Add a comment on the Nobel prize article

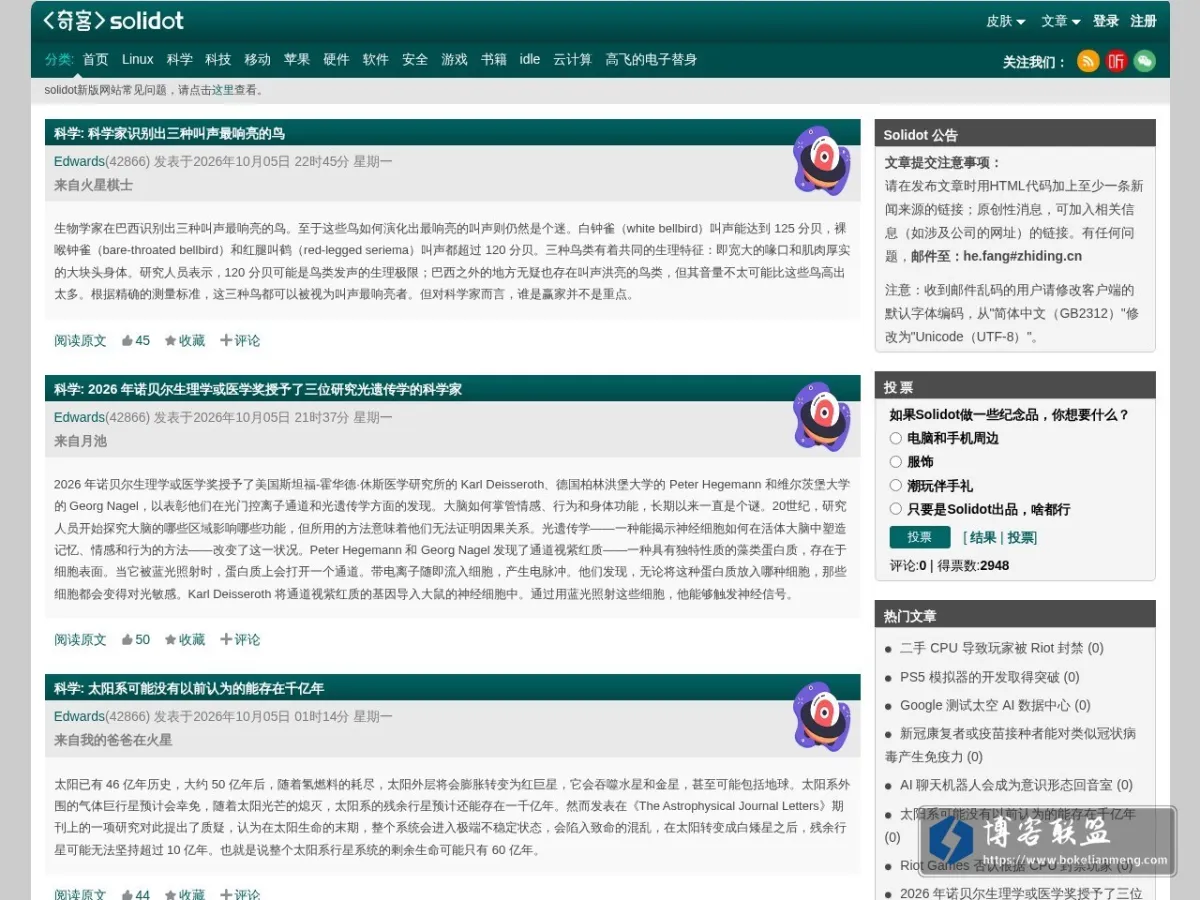[240, 640]
